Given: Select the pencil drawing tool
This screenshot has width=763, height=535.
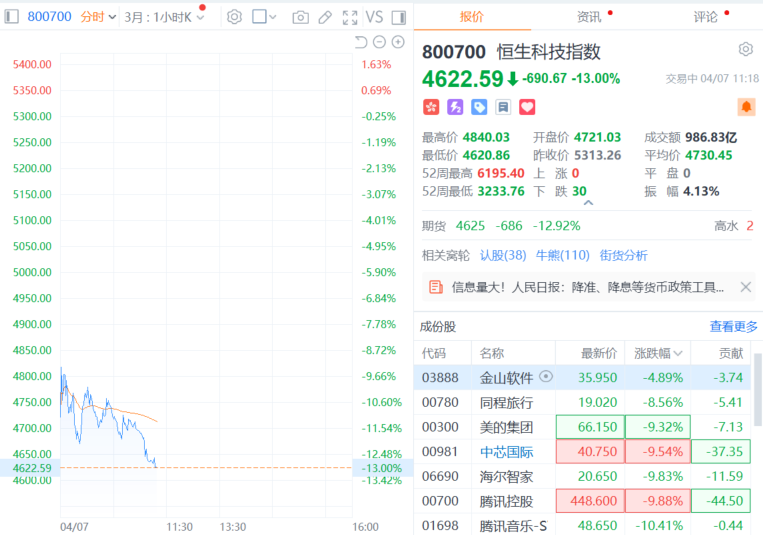Looking at the screenshot, I should (x=325, y=17).
